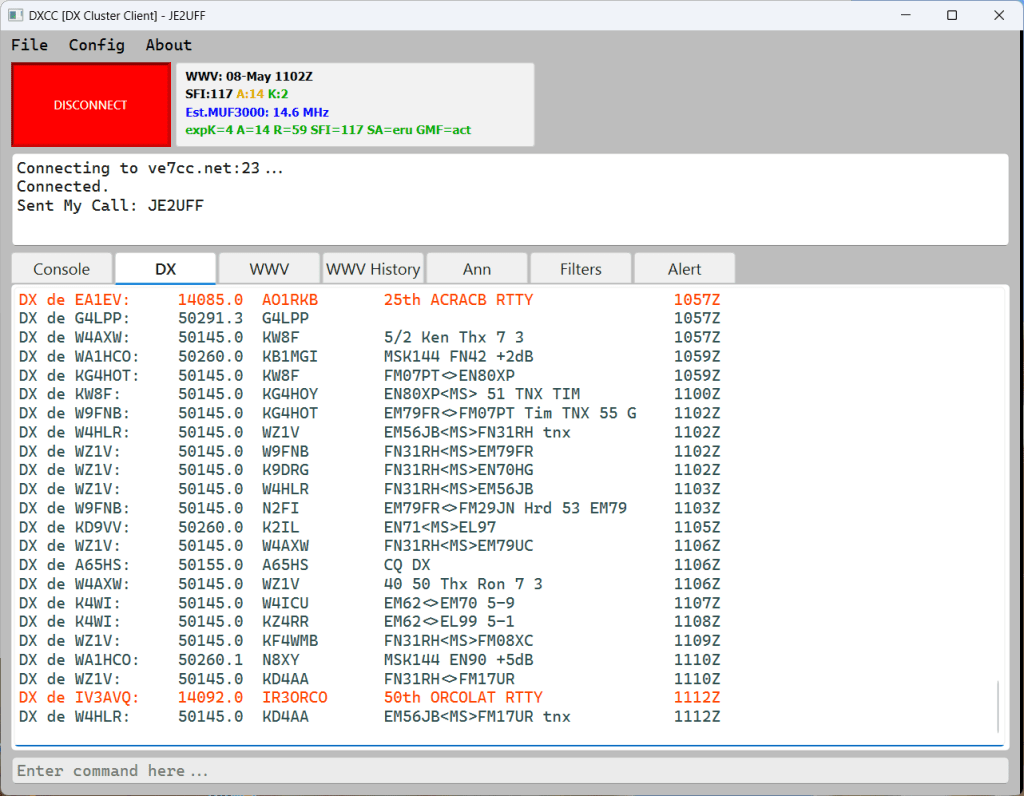Click the 'SFI:117' solar flux value
This screenshot has width=1024, height=796.
click(209, 94)
